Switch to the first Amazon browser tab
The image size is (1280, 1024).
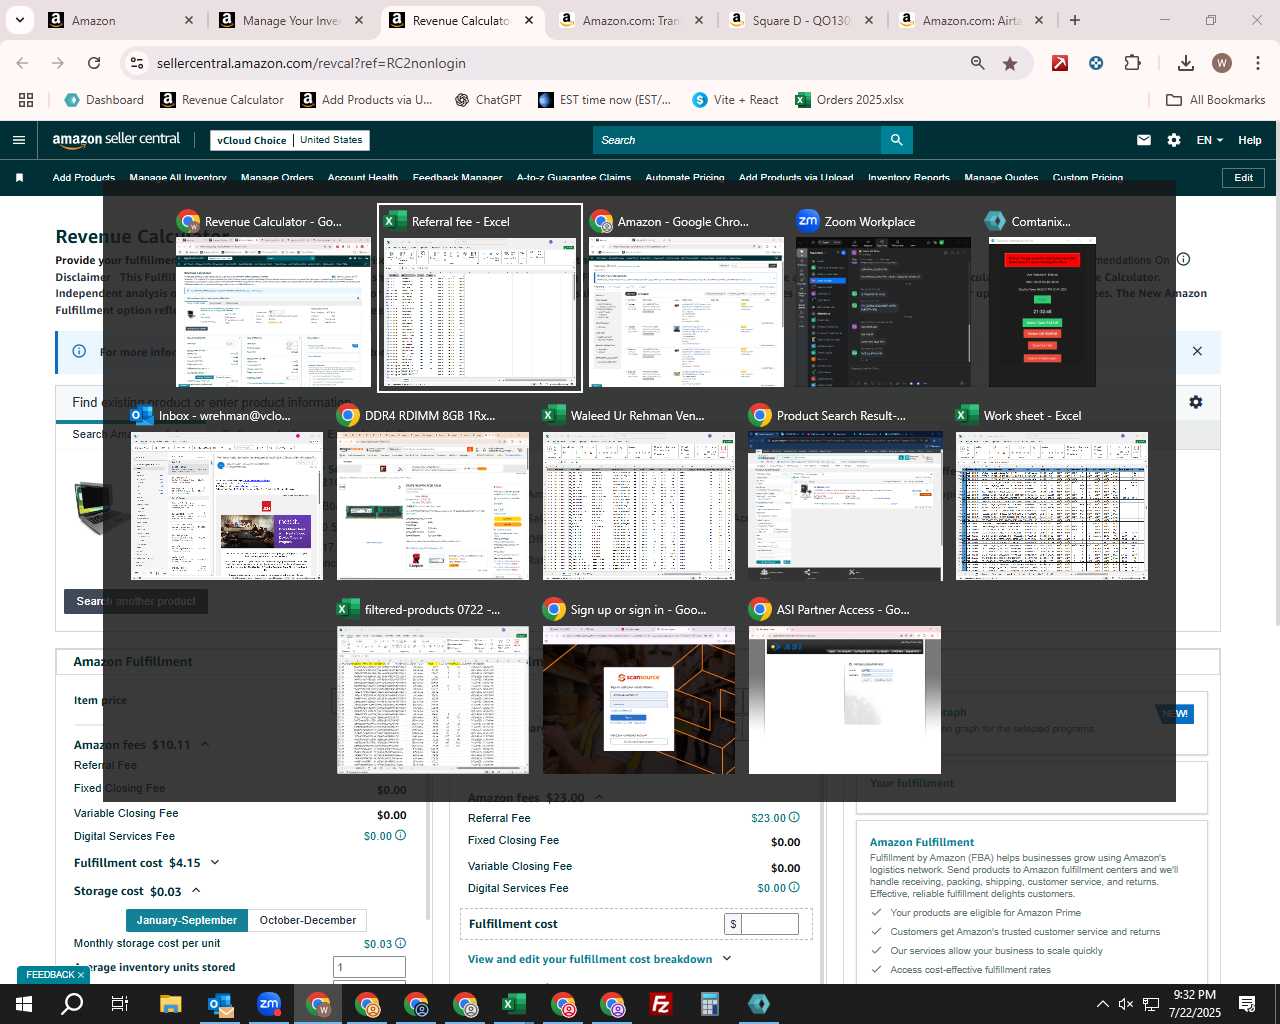[121, 20]
